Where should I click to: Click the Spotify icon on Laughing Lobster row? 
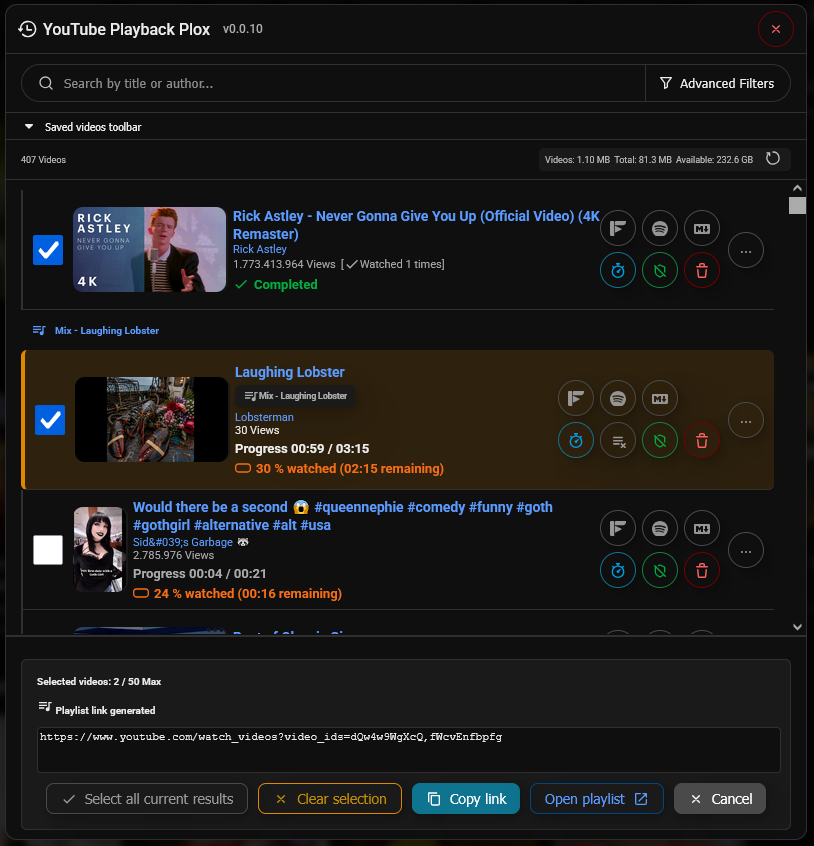[x=618, y=398]
